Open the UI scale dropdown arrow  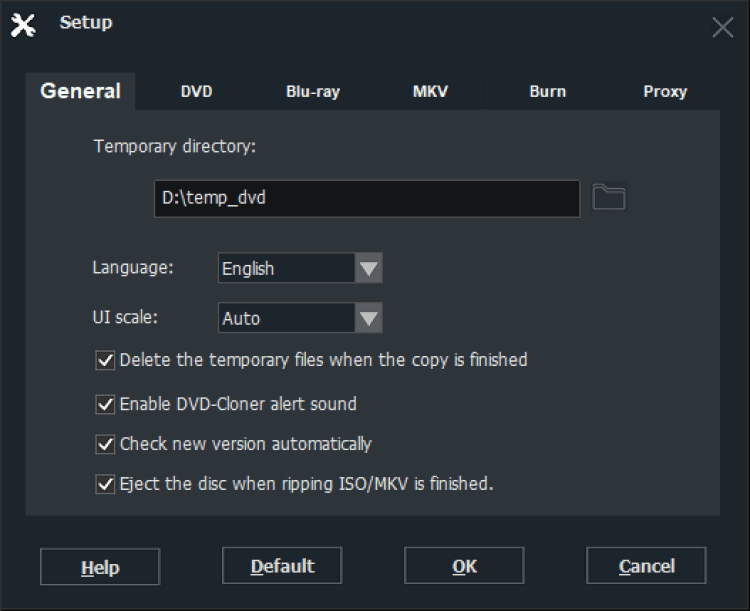pyautogui.click(x=369, y=318)
